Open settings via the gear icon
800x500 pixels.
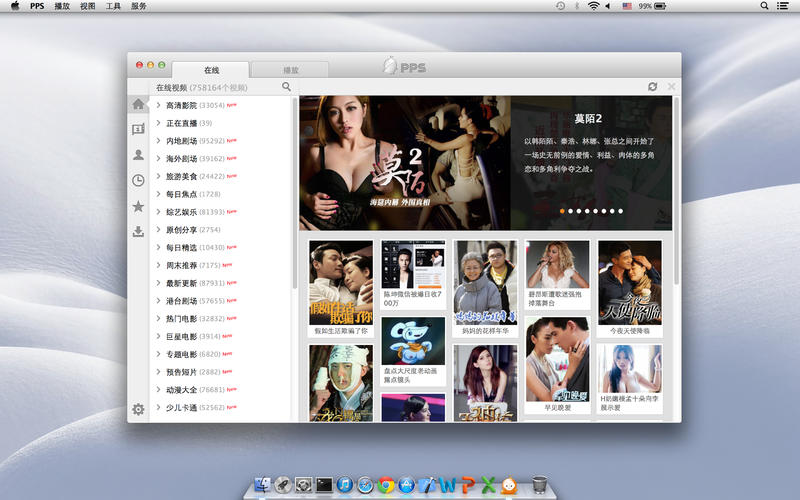point(138,409)
